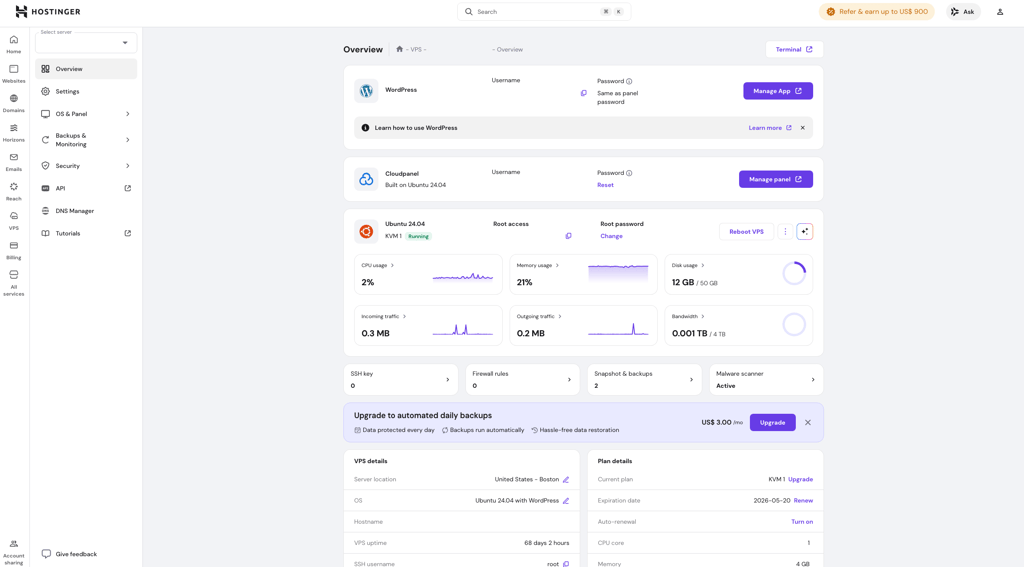
Task: Open Settings in sidebar
Action: tap(86, 91)
